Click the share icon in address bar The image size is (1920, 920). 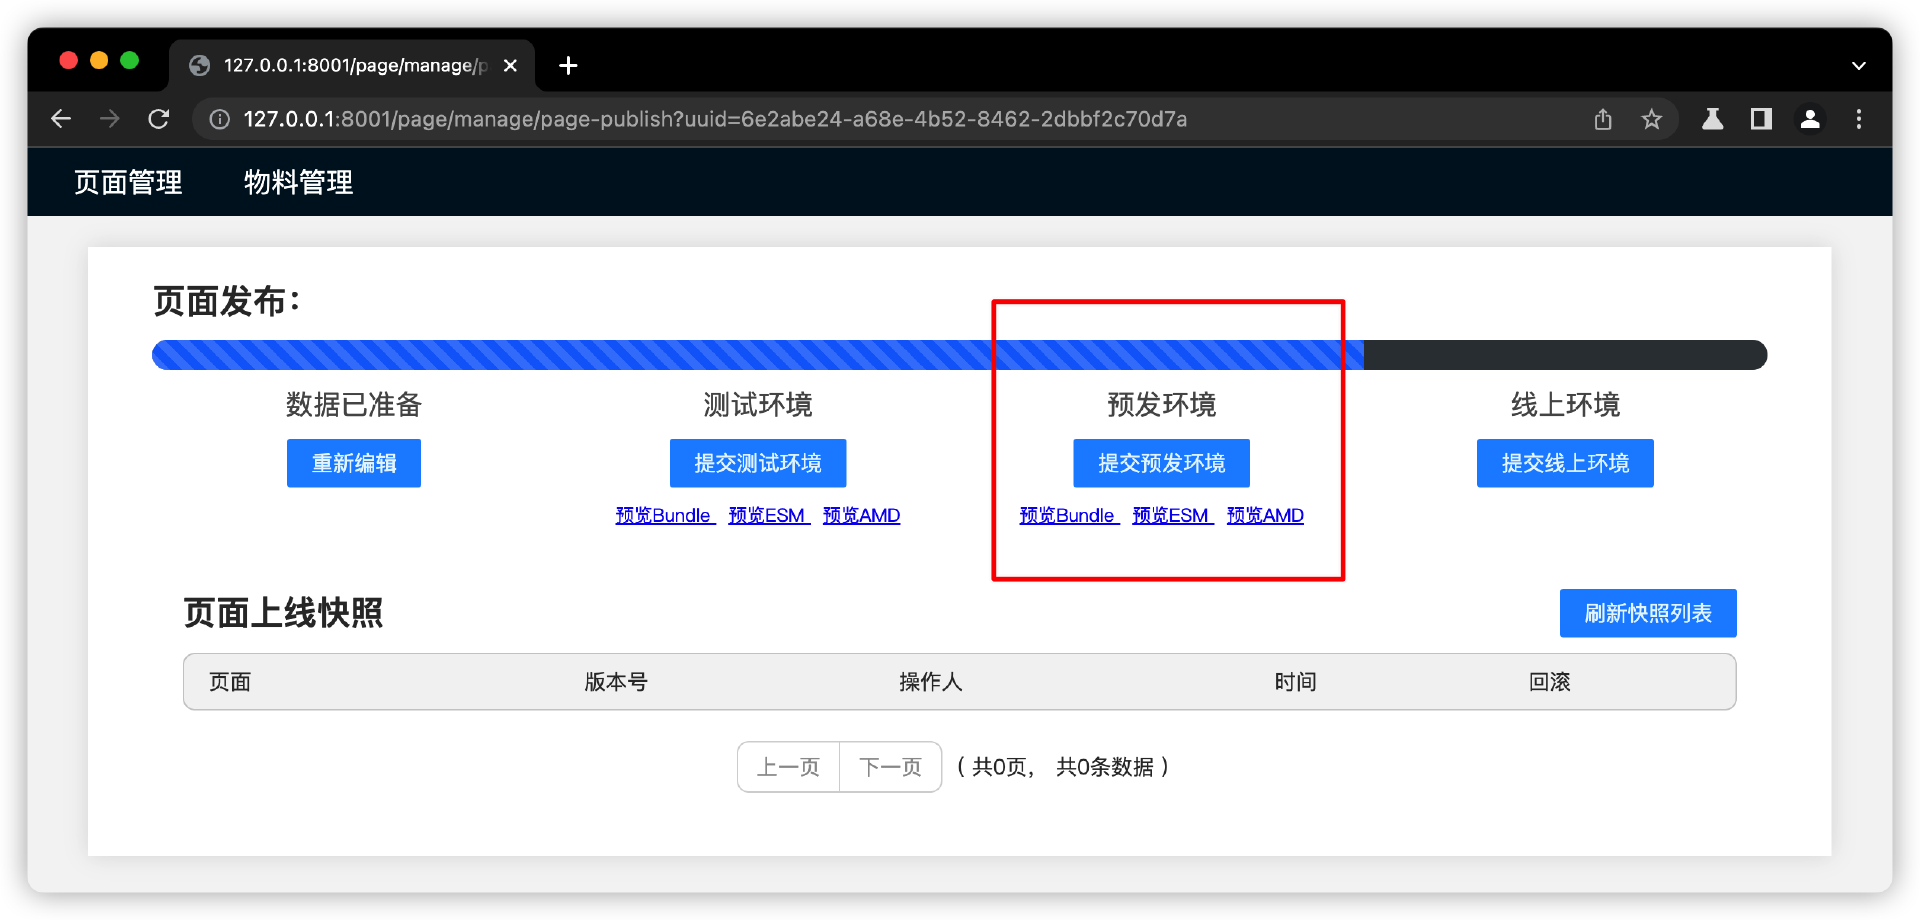click(x=1603, y=119)
